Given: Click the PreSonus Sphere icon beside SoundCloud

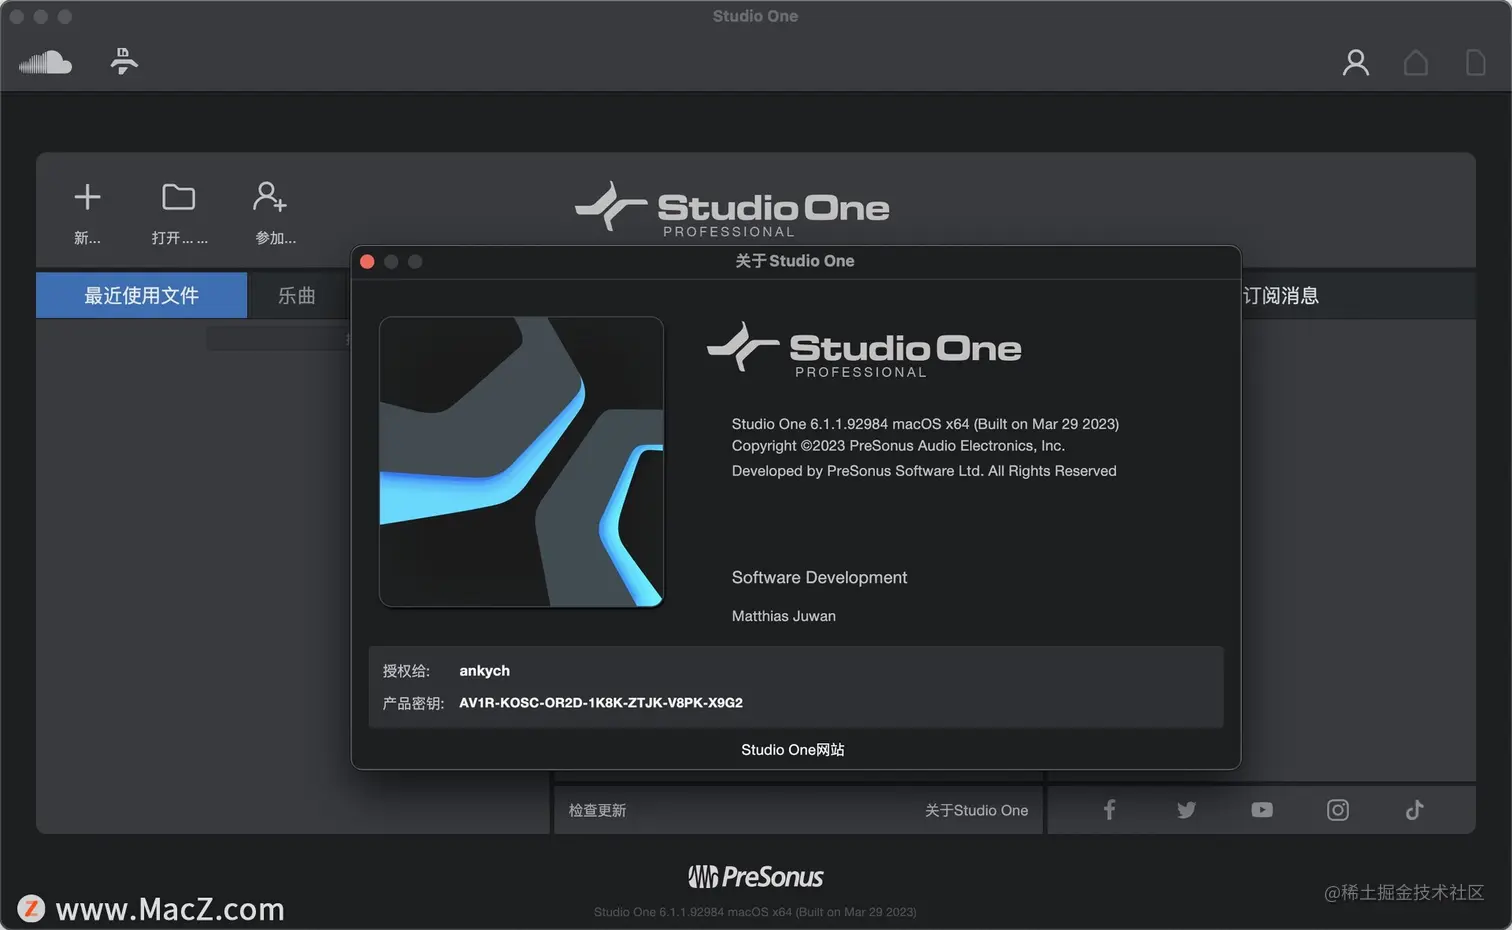Looking at the screenshot, I should 124,61.
